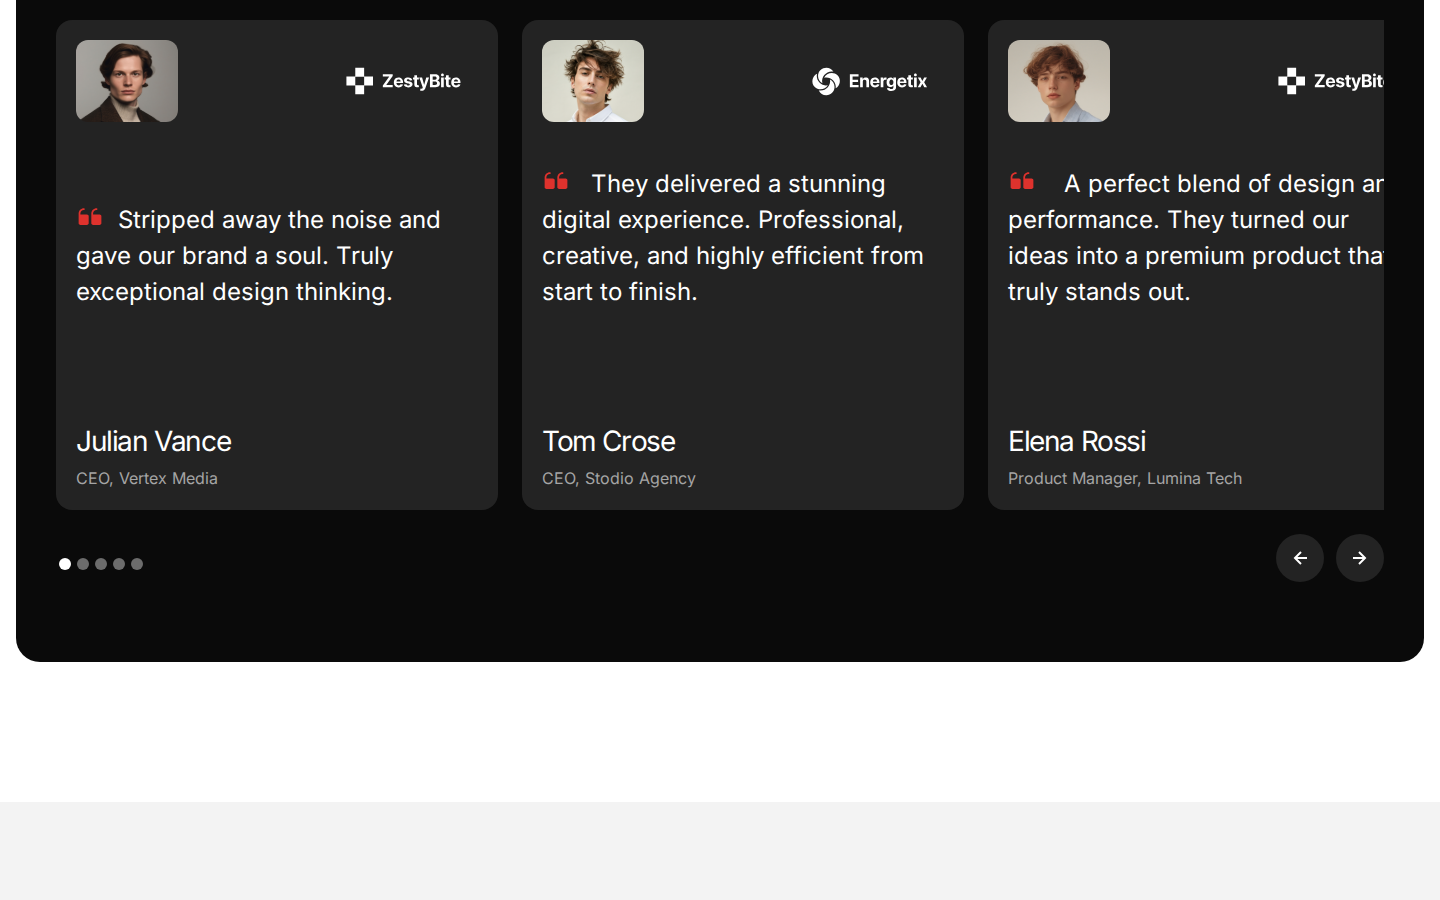
Task: Click the name Julian Vance
Action: point(154,441)
